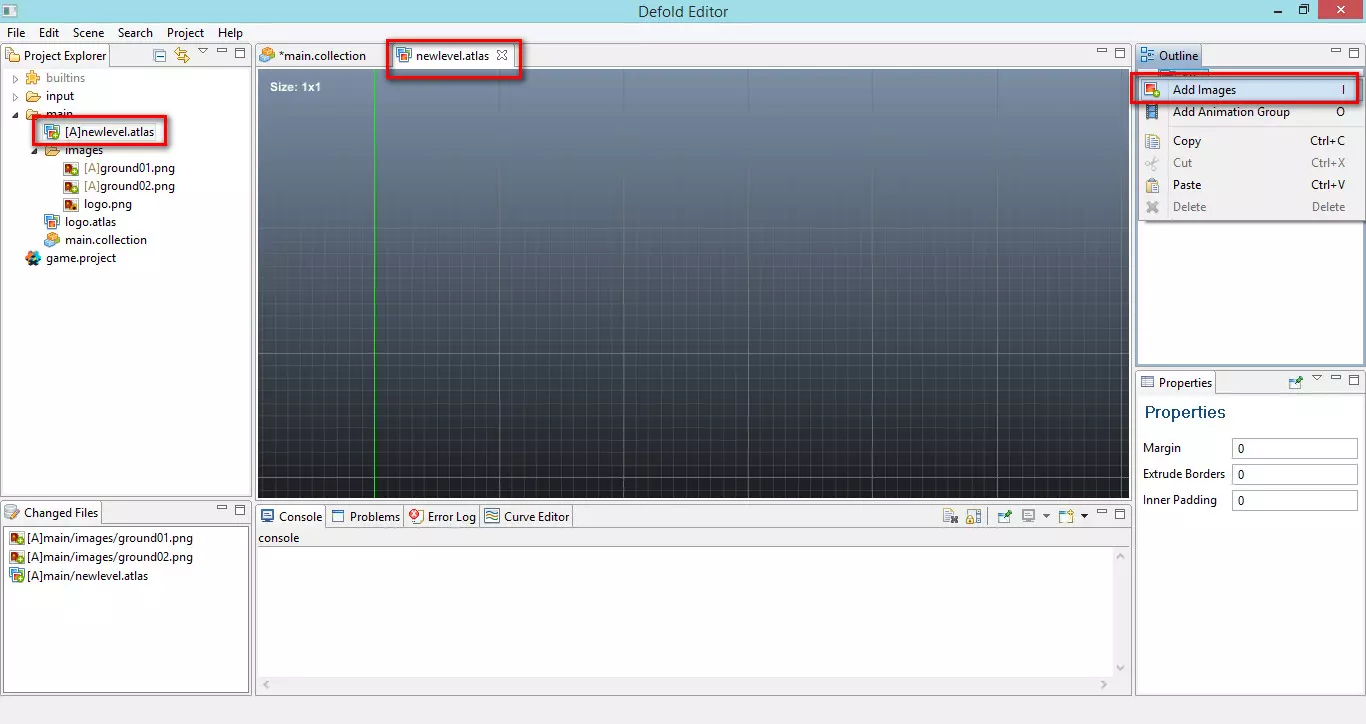Click the pin icon in Properties panel

point(1296,382)
